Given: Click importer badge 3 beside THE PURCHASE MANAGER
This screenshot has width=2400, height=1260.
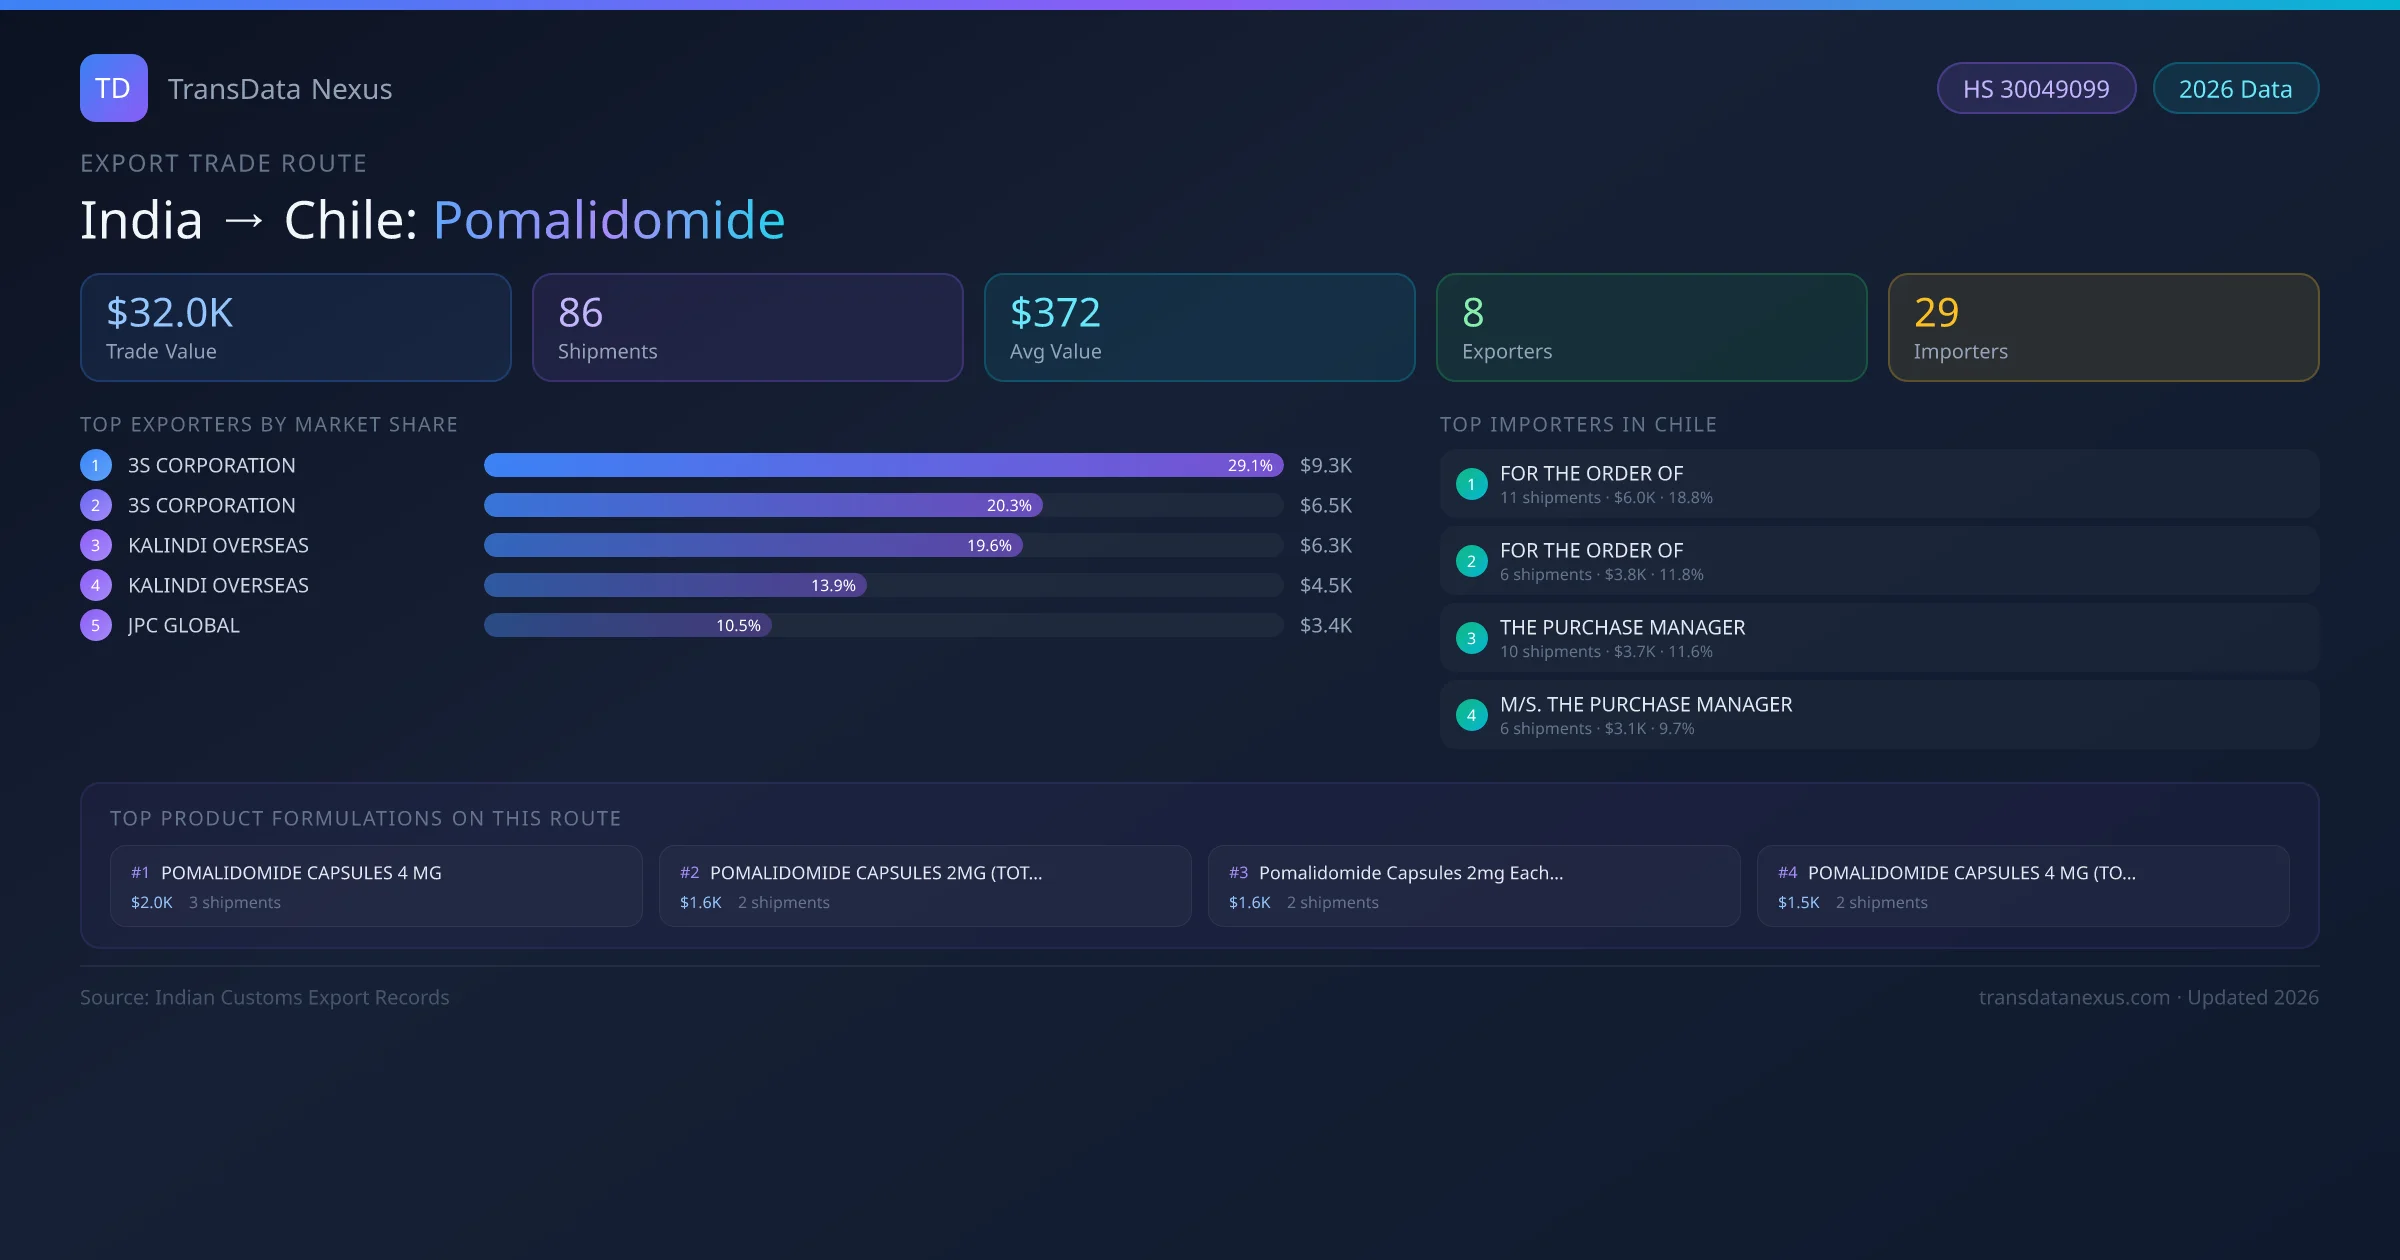Looking at the screenshot, I should (1471, 638).
